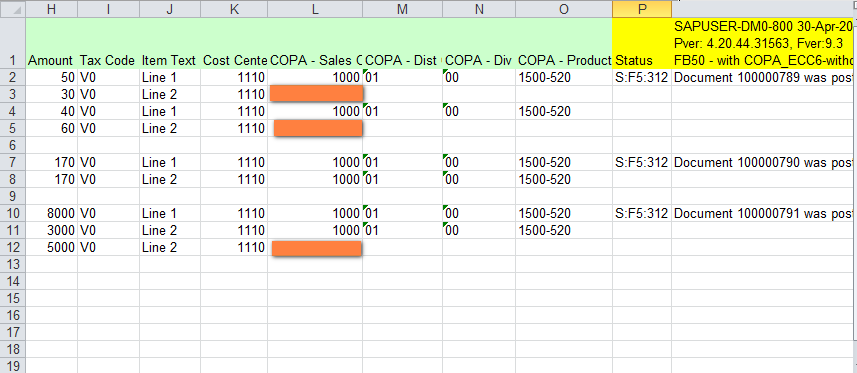This screenshot has width=857, height=373.
Task: Click Line 2 item text in row 5
Action: 170,129
